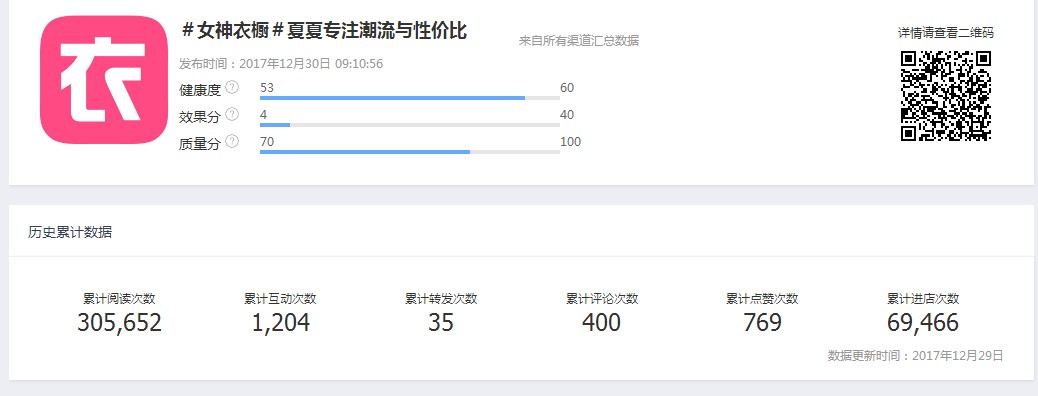The width and height of the screenshot is (1038, 396).
Task: Click the 累计评论次数 value 400
Action: [602, 322]
